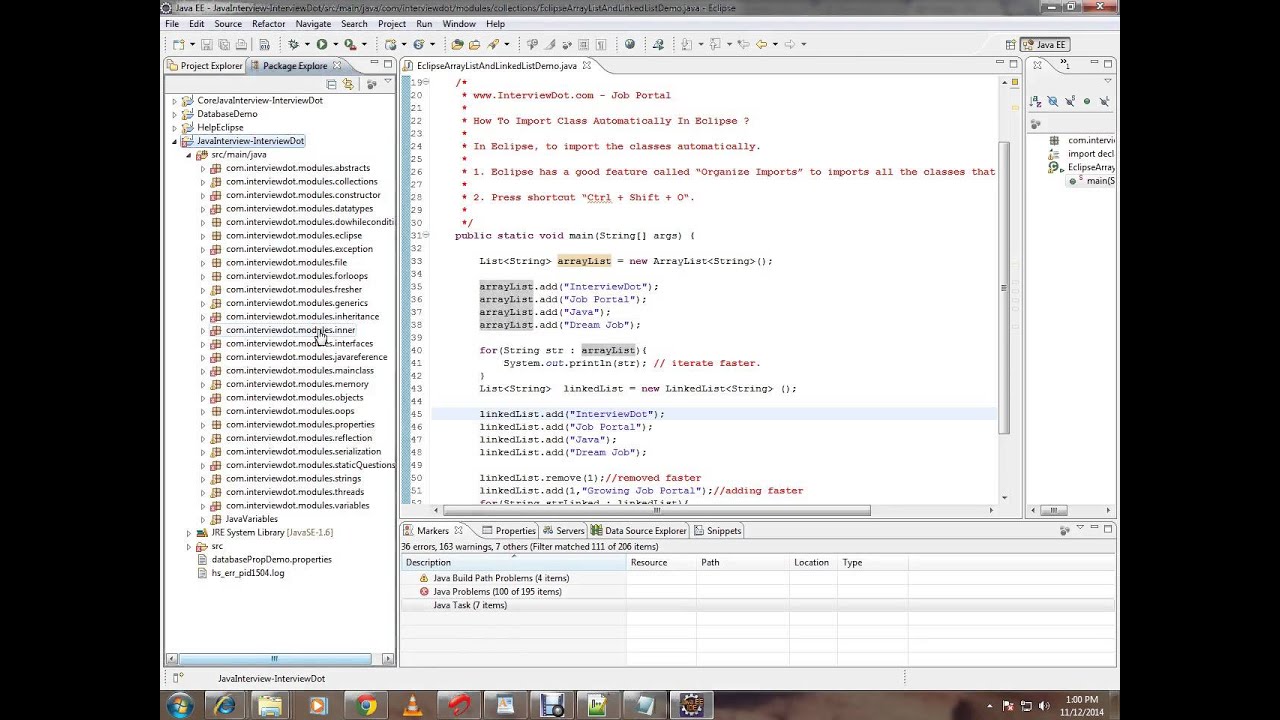Select the com.interviewdot.modules.strings package

point(285,479)
